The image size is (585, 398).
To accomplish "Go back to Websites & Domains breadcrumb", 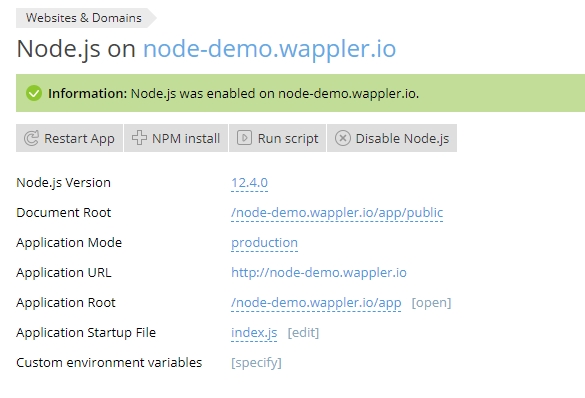I will [x=84, y=18].
